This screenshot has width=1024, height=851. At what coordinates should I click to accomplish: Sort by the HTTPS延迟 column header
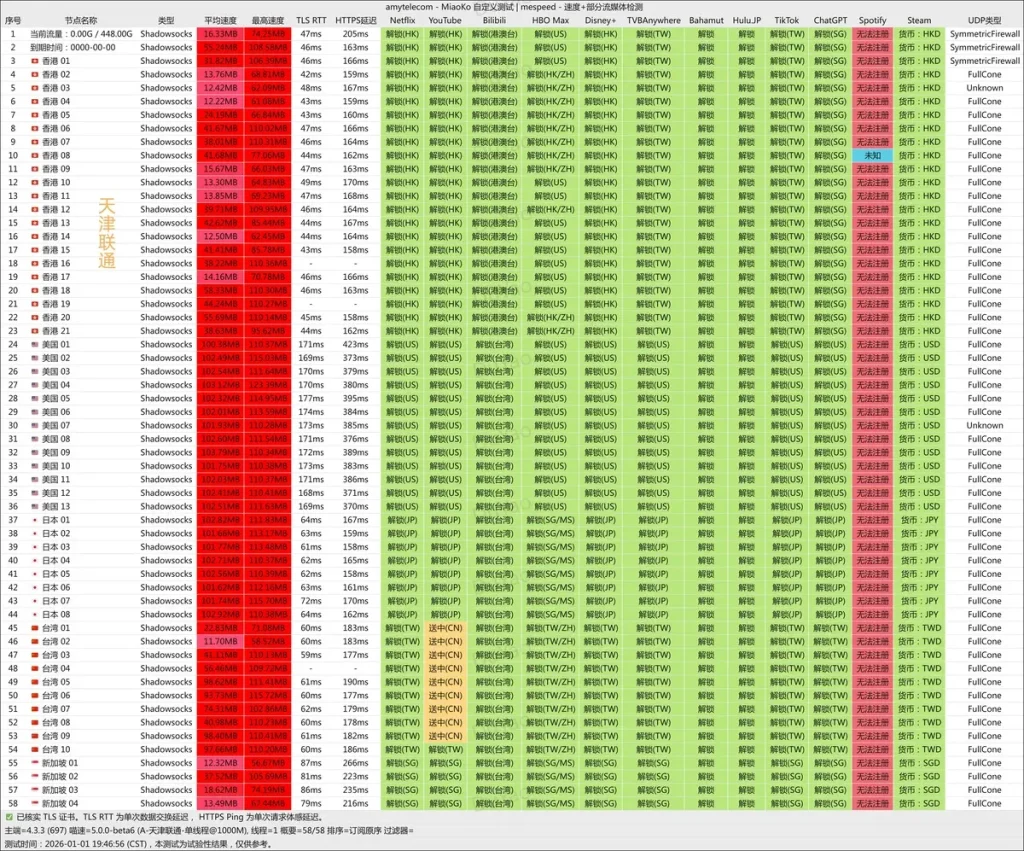[x=355, y=20]
